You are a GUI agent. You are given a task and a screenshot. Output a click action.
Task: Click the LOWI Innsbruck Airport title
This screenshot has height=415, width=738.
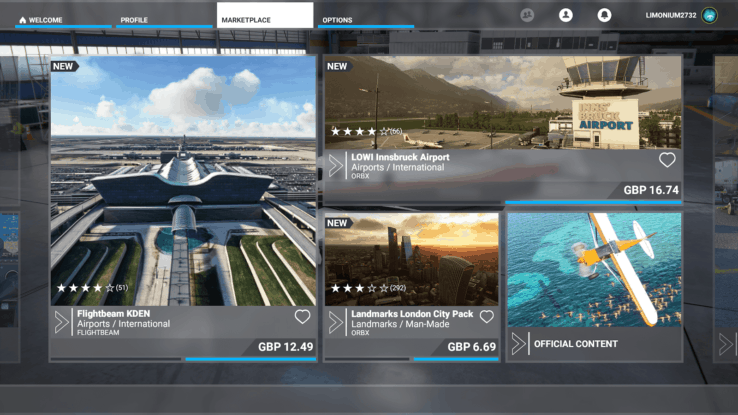coord(400,157)
